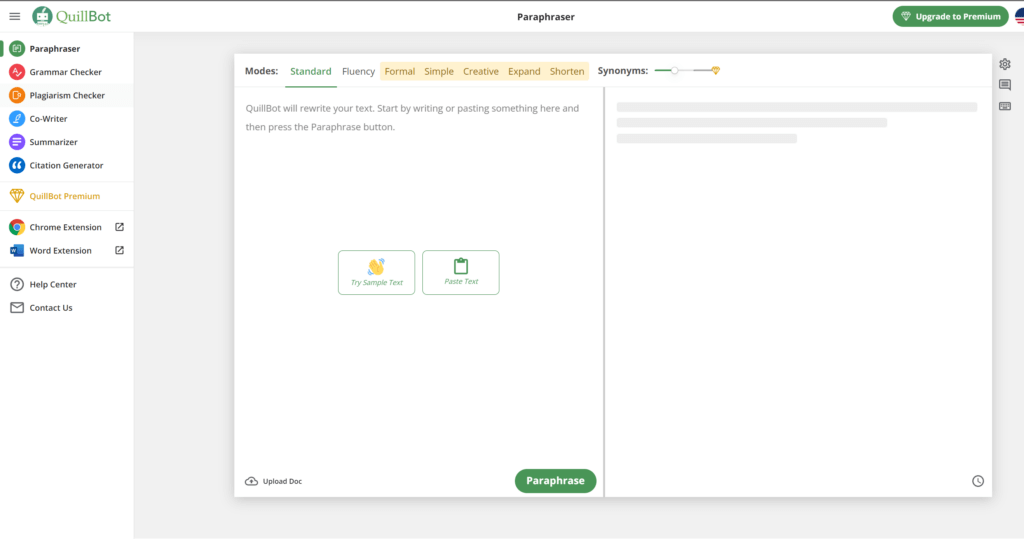Image resolution: width=1024 pixels, height=539 pixels.
Task: Click the Synonyms slider track right portion
Action: coord(703,71)
